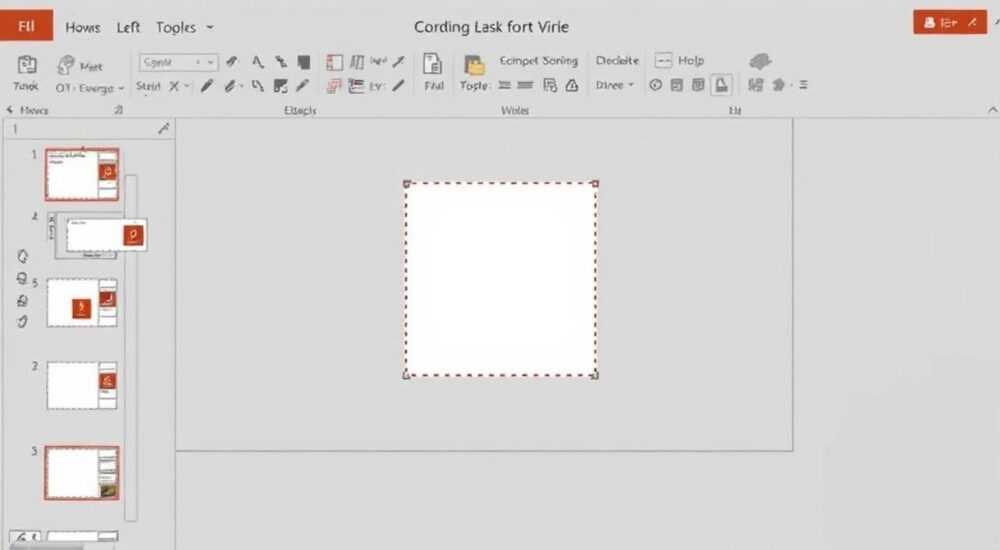Click the Ecmpet Soning button
The height and width of the screenshot is (550, 1000).
[538, 61]
